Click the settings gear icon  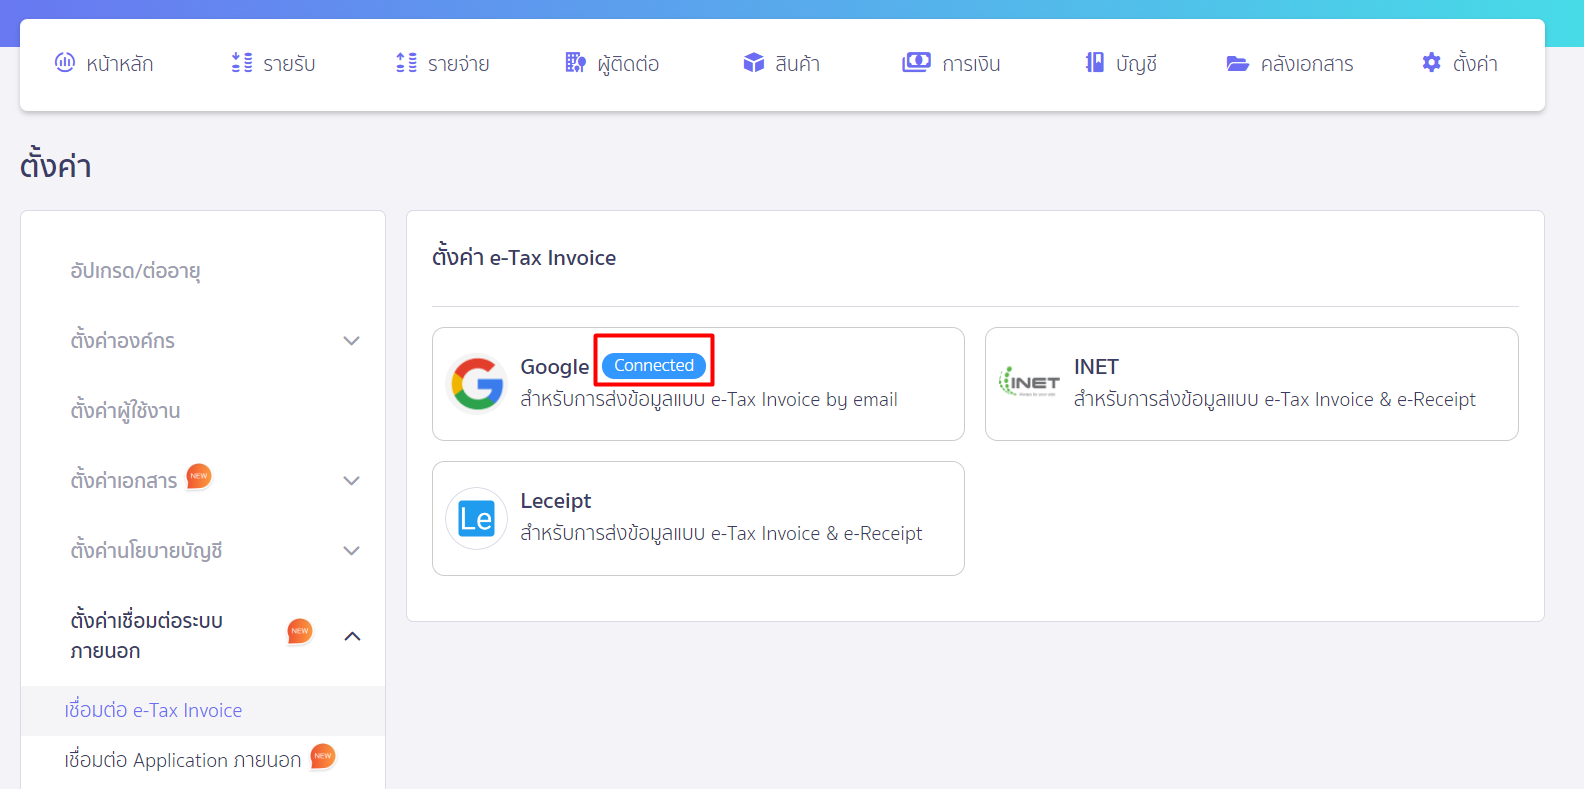pyautogui.click(x=1432, y=62)
